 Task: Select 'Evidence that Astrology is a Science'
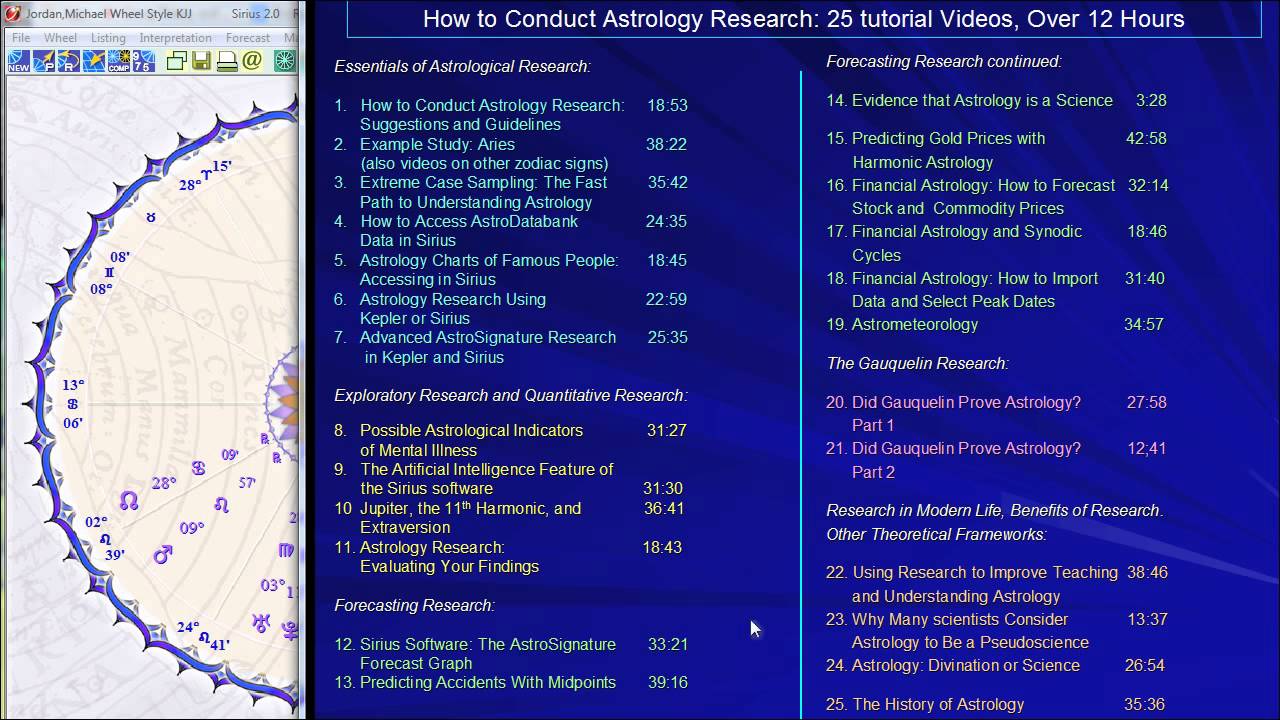[x=982, y=100]
